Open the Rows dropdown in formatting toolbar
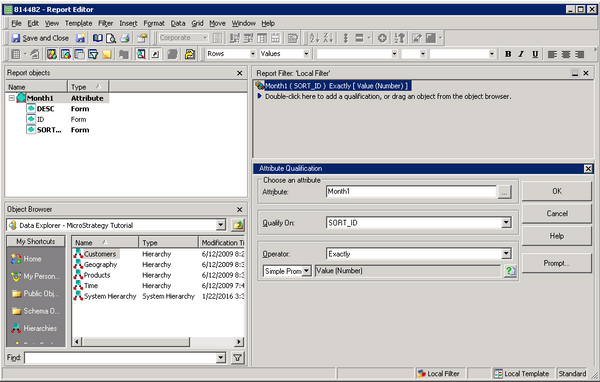The image size is (600, 382). [x=253, y=54]
